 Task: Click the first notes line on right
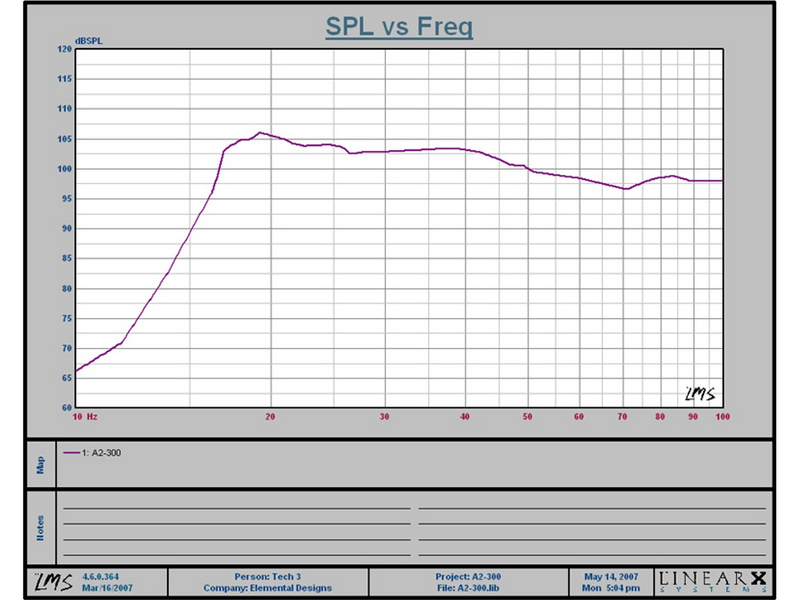591,507
